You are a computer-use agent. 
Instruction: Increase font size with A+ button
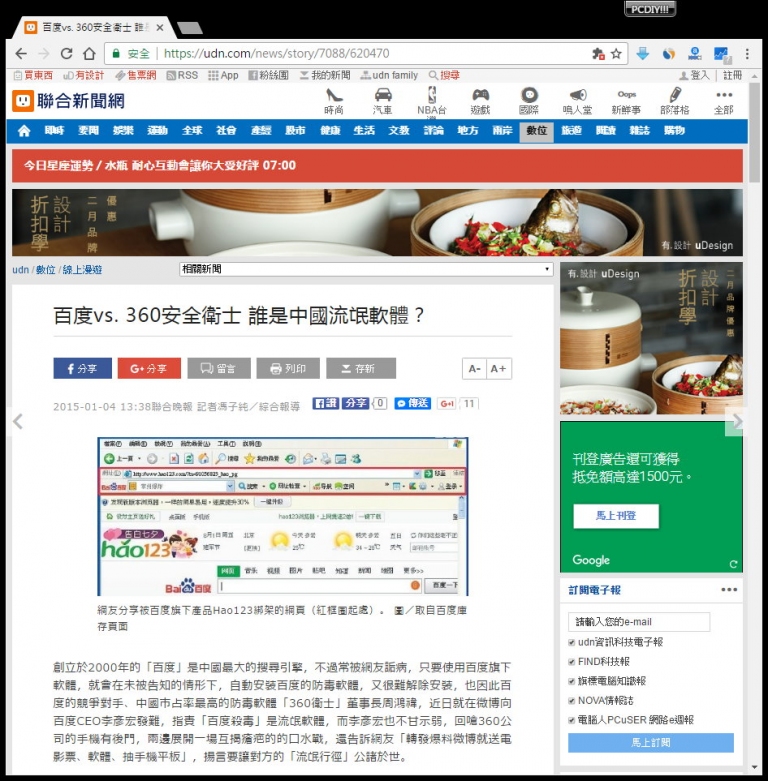click(x=499, y=369)
